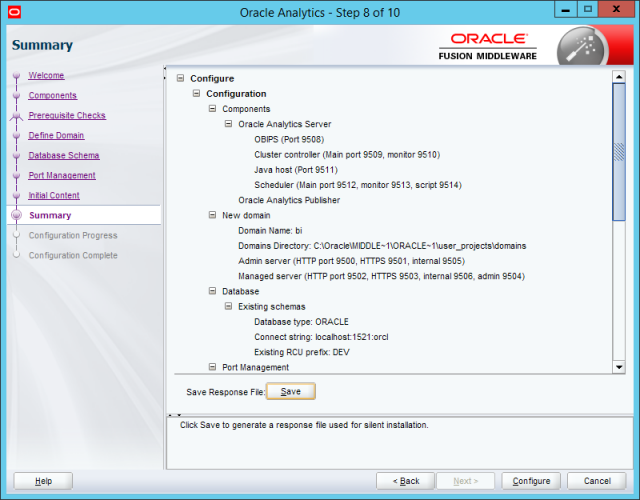Collapse the New domain node
The height and width of the screenshot is (500, 640).
[x=212, y=215]
